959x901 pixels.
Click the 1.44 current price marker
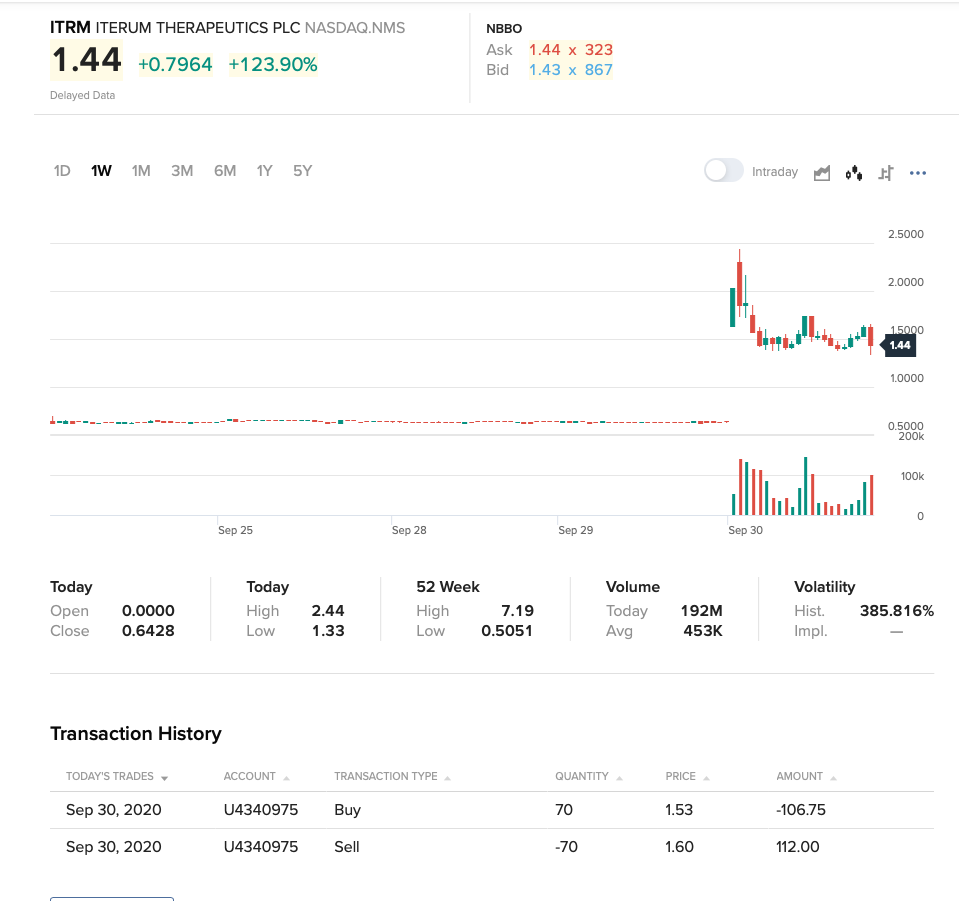coord(898,346)
